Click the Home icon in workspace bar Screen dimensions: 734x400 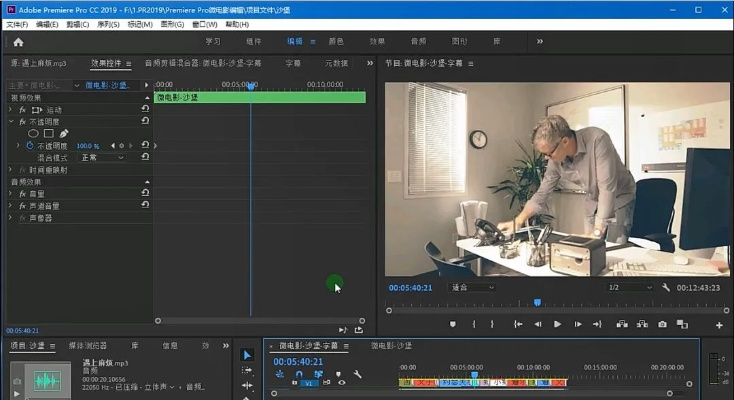tap(18, 42)
